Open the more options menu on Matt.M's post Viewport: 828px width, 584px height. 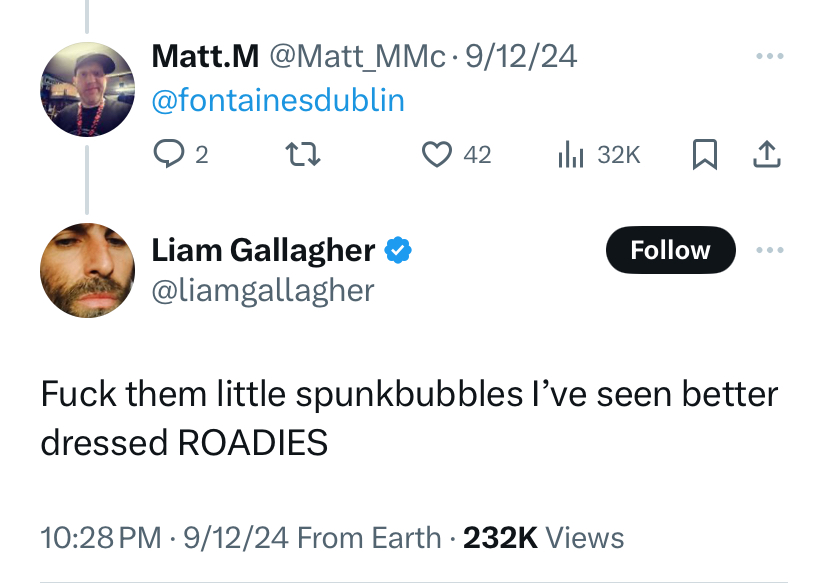coord(769,56)
